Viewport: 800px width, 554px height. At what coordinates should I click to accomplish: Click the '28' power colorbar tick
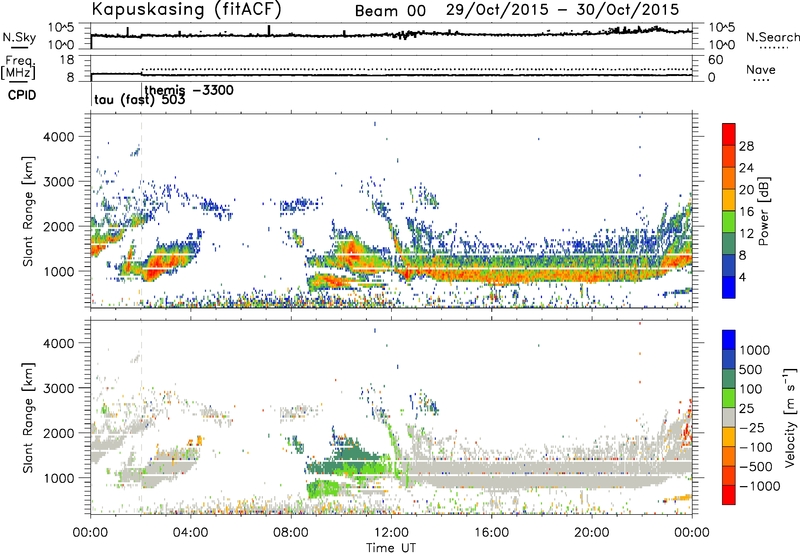[x=746, y=146]
